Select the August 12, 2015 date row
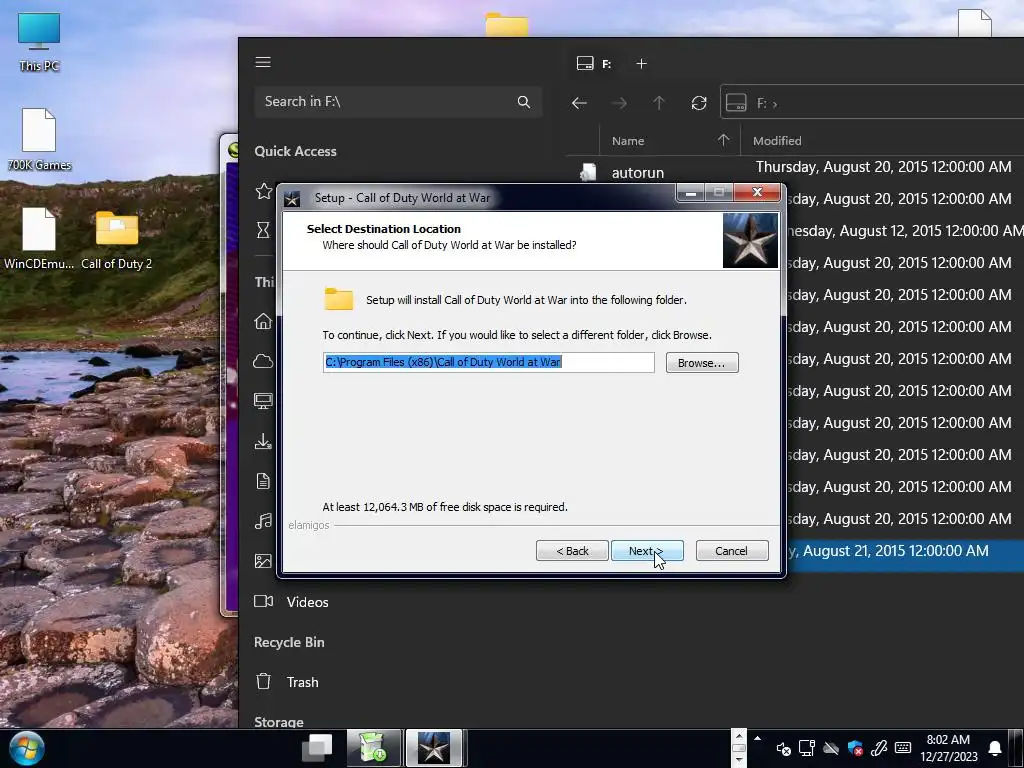Screen dimensions: 1024x768 (x=905, y=231)
